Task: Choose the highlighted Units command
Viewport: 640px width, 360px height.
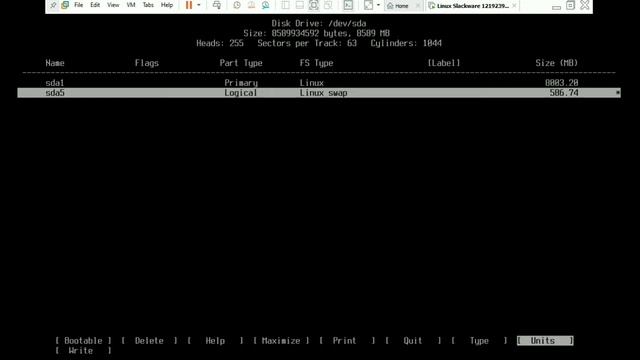Action: tap(545, 340)
